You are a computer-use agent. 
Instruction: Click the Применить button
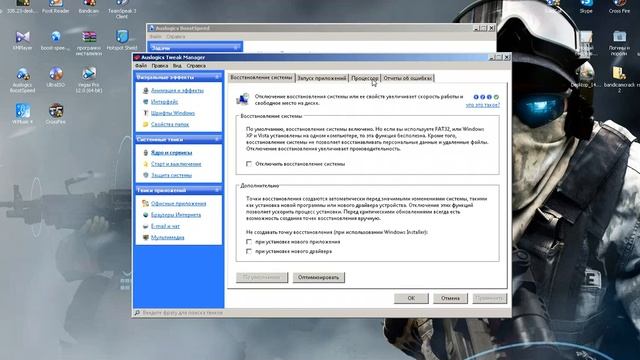click(489, 298)
